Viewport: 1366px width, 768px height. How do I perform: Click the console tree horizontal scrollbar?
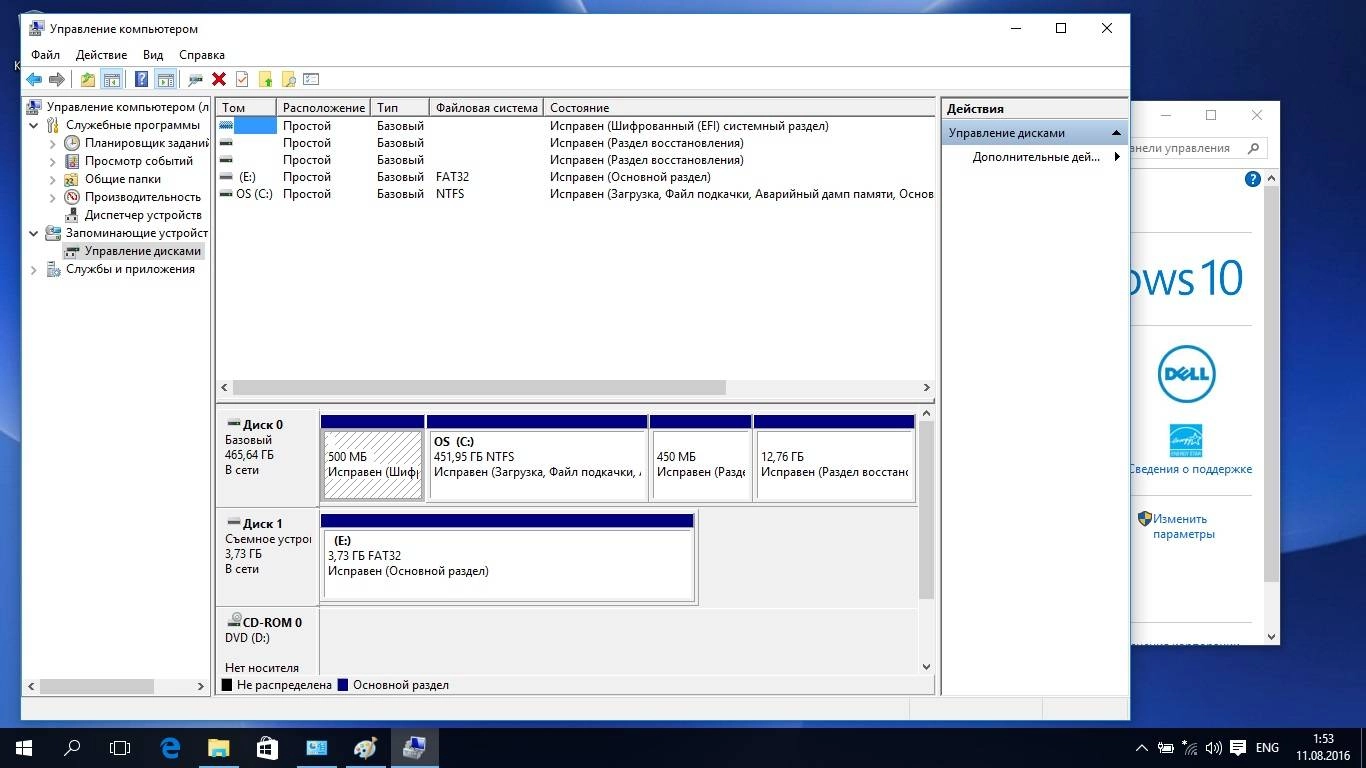coord(96,686)
